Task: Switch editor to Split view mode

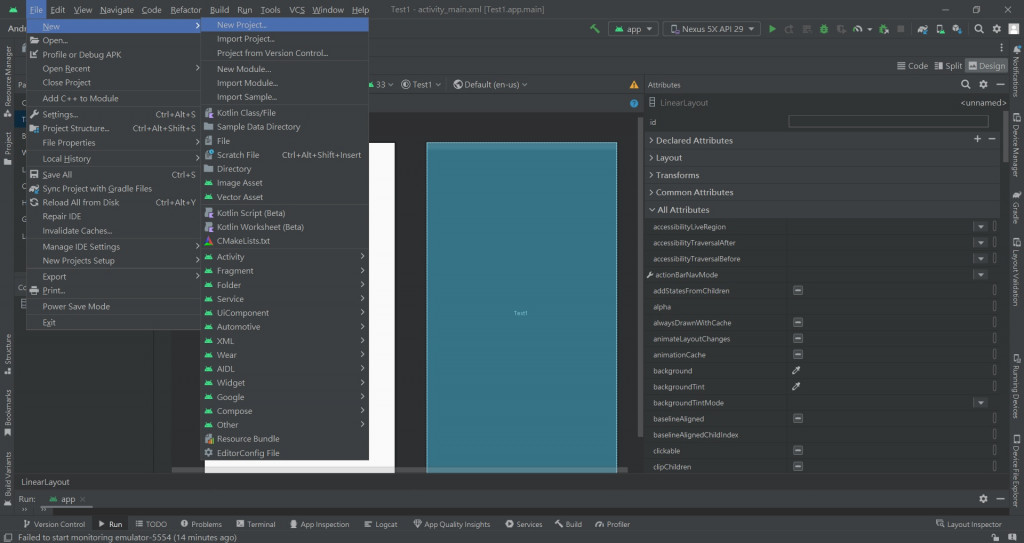Action: (x=948, y=65)
